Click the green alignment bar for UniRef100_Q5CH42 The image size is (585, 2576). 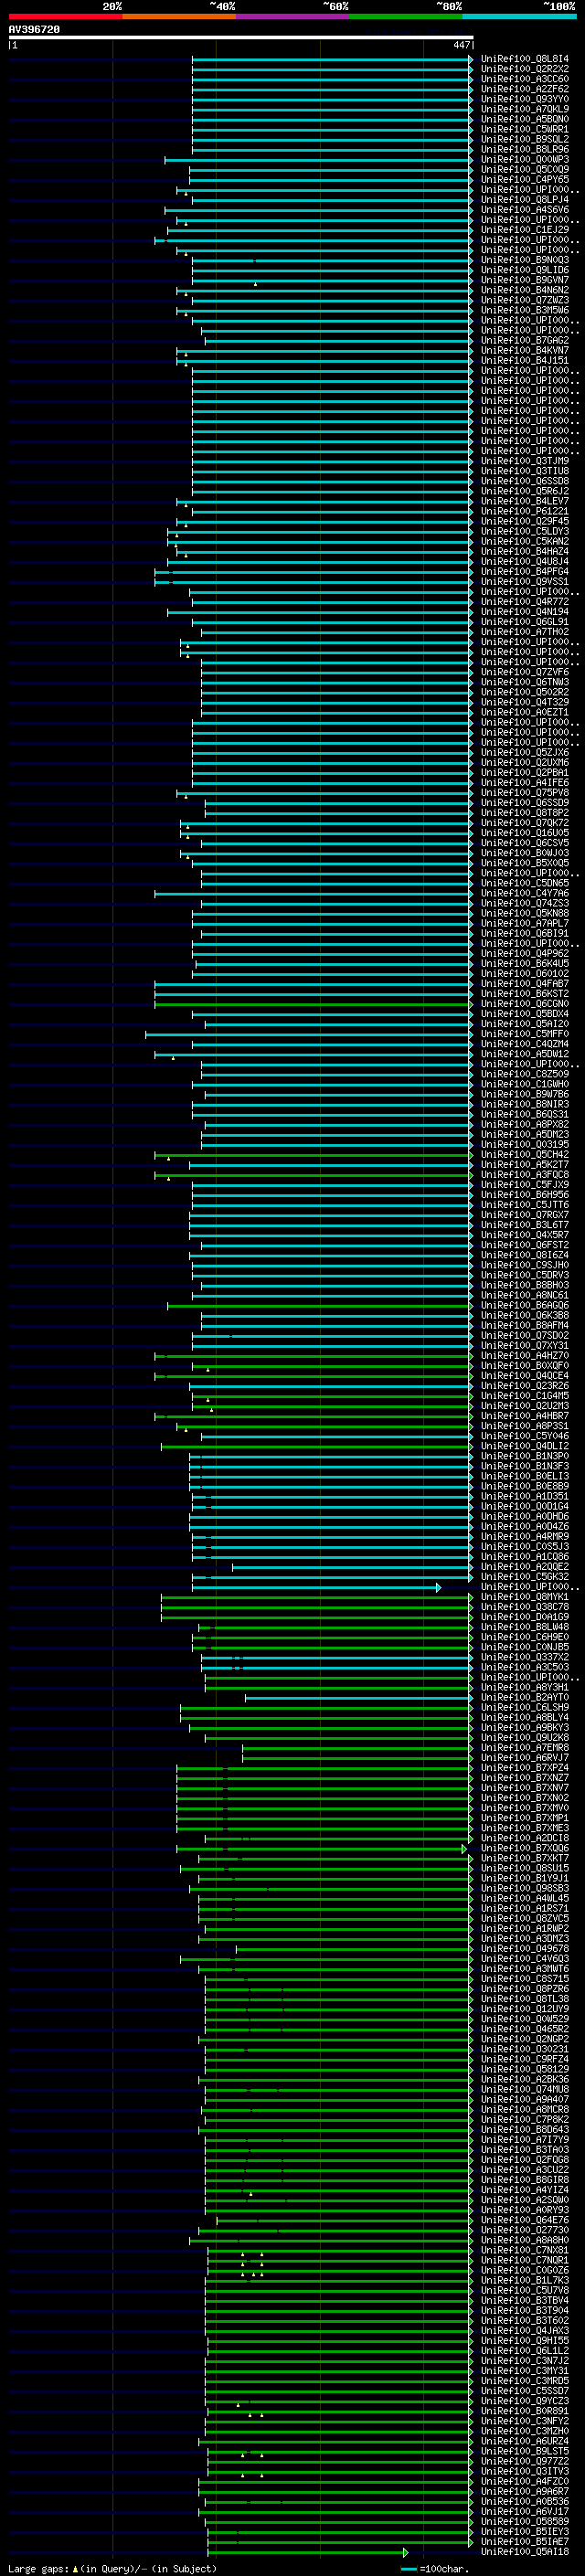314,1155
